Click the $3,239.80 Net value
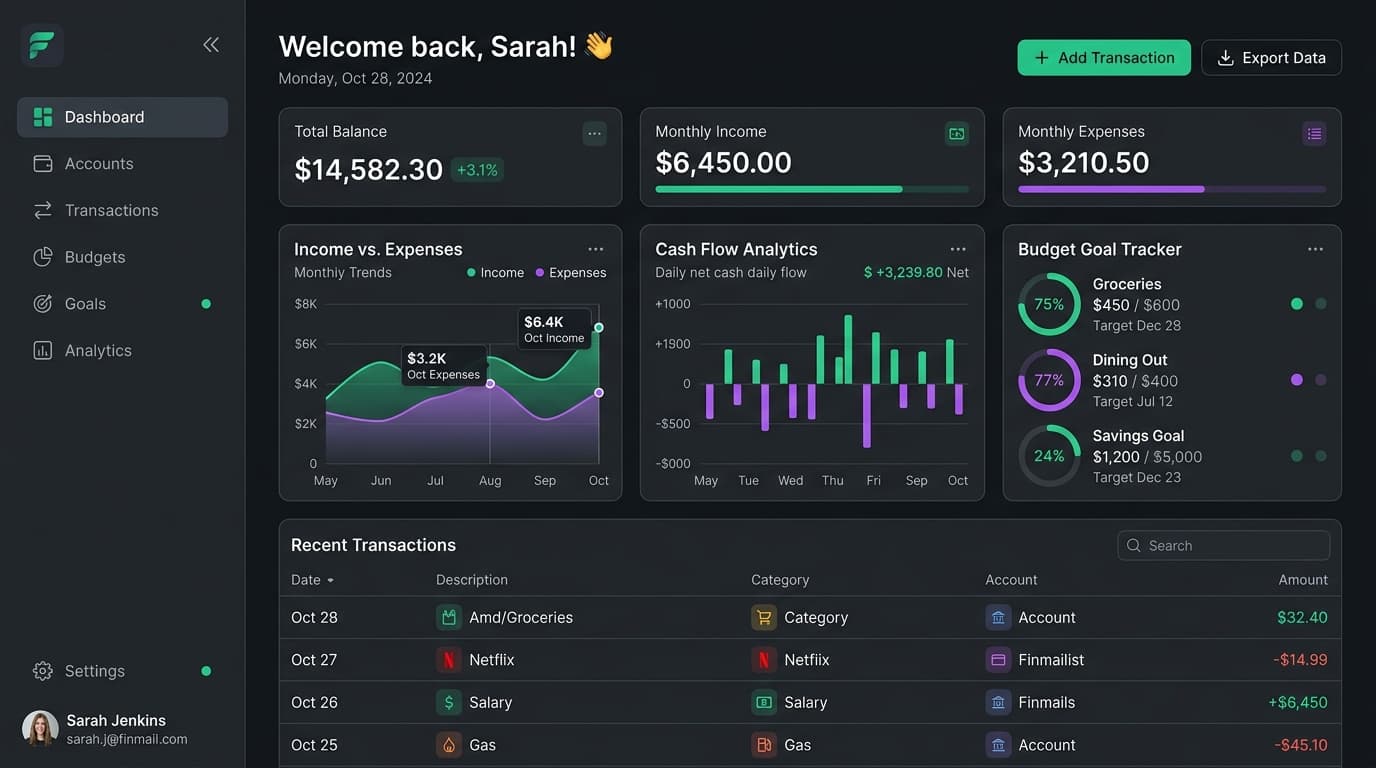 (916, 272)
